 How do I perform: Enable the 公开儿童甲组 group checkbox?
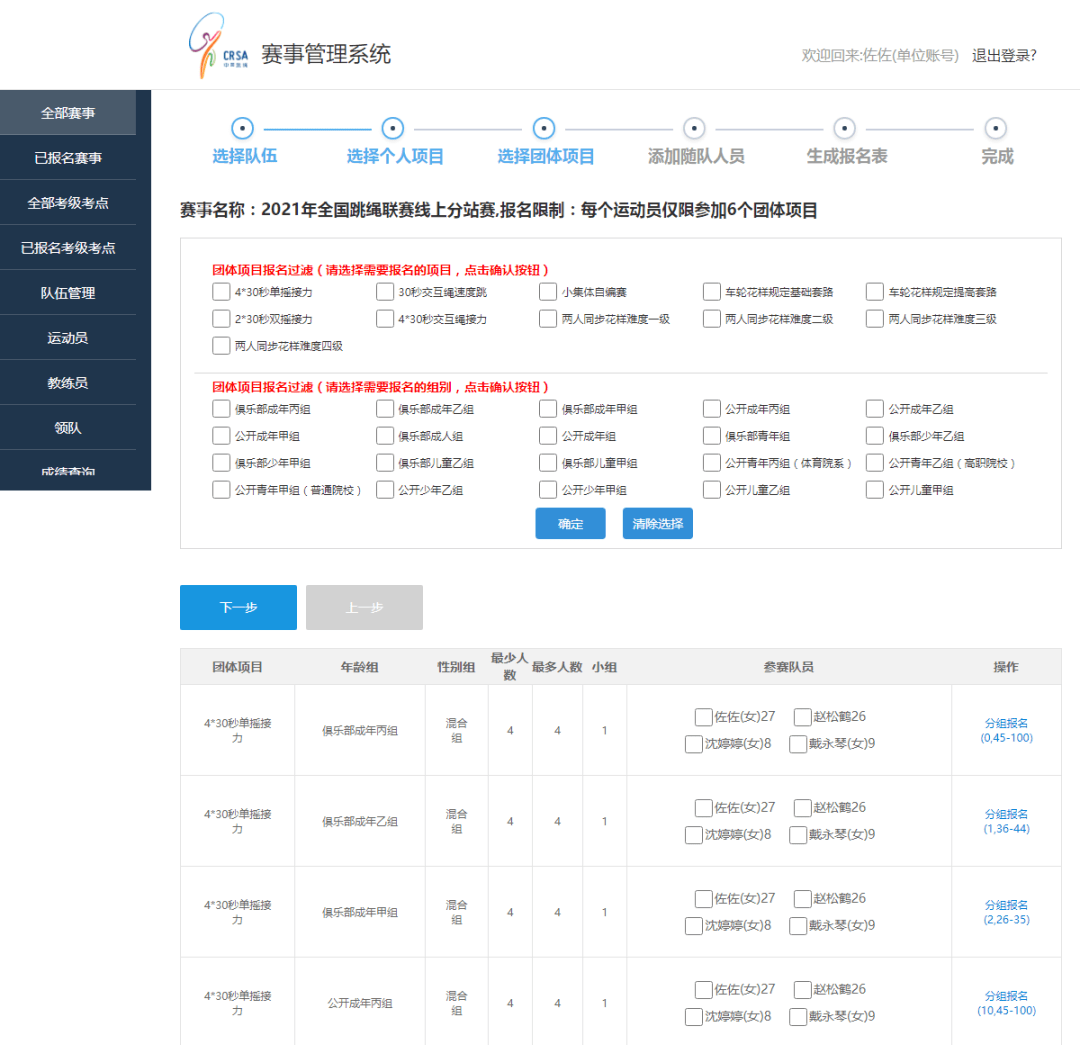click(875, 490)
